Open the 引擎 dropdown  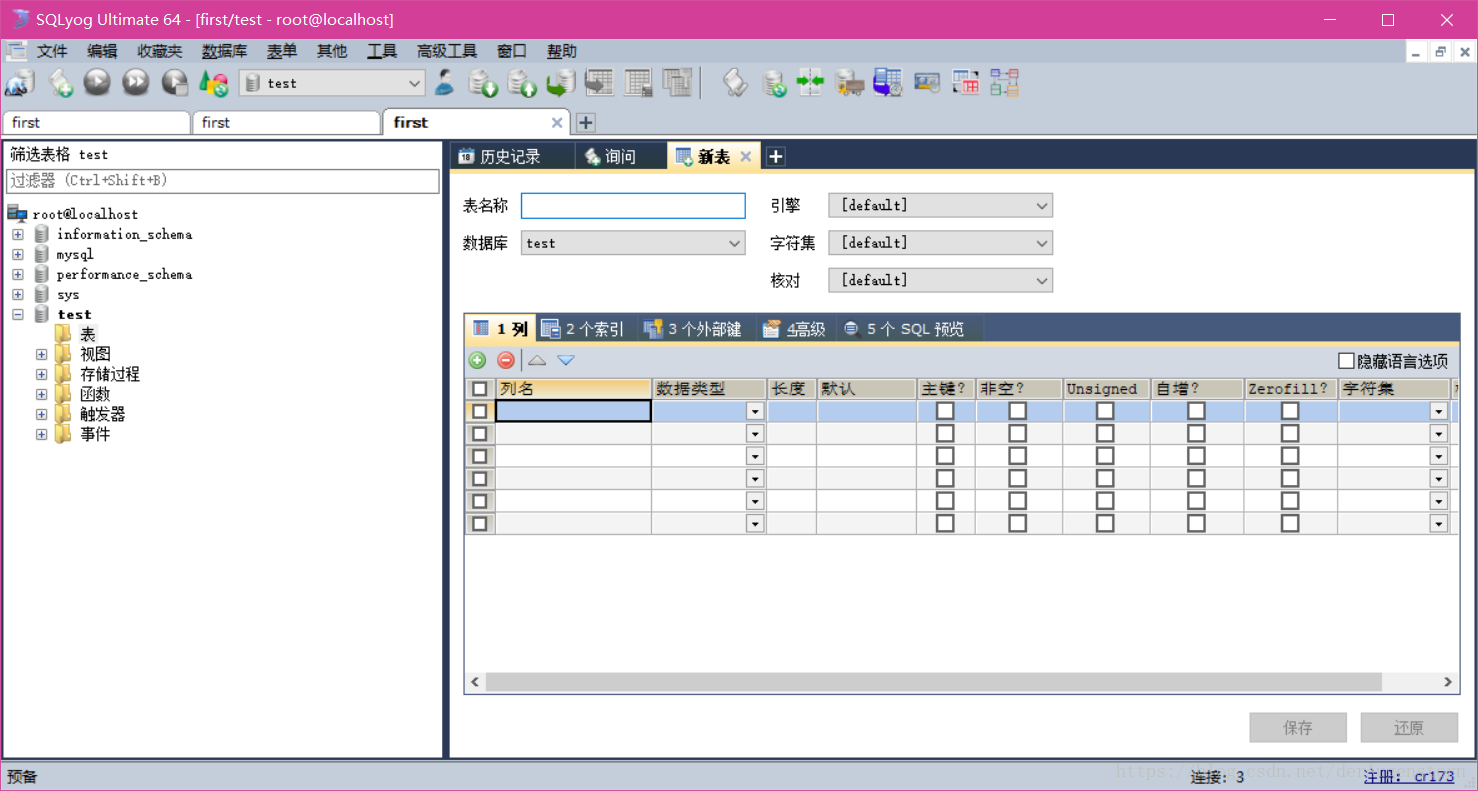941,205
